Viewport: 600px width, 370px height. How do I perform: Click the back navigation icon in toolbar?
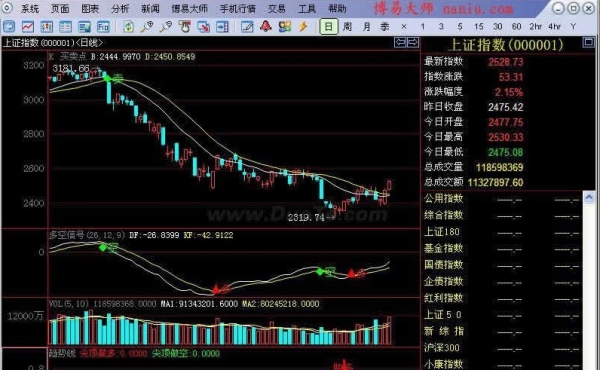point(9,26)
